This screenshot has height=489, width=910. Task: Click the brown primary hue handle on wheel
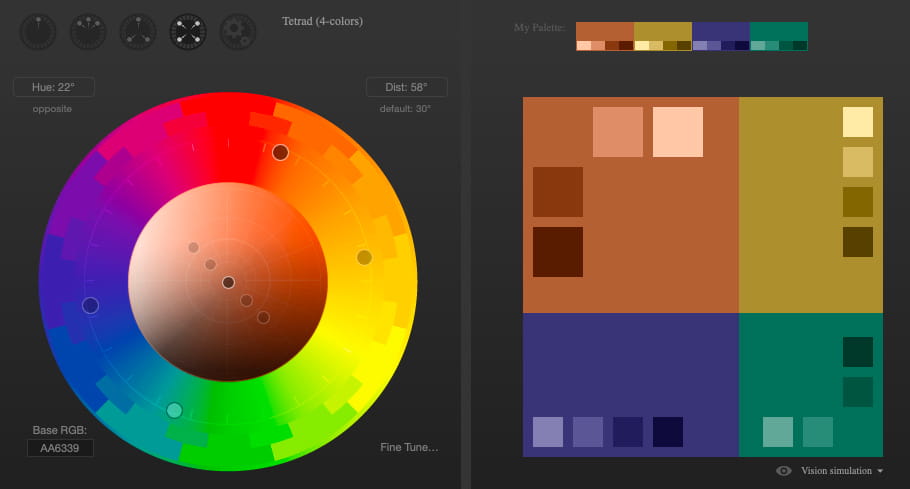(280, 153)
